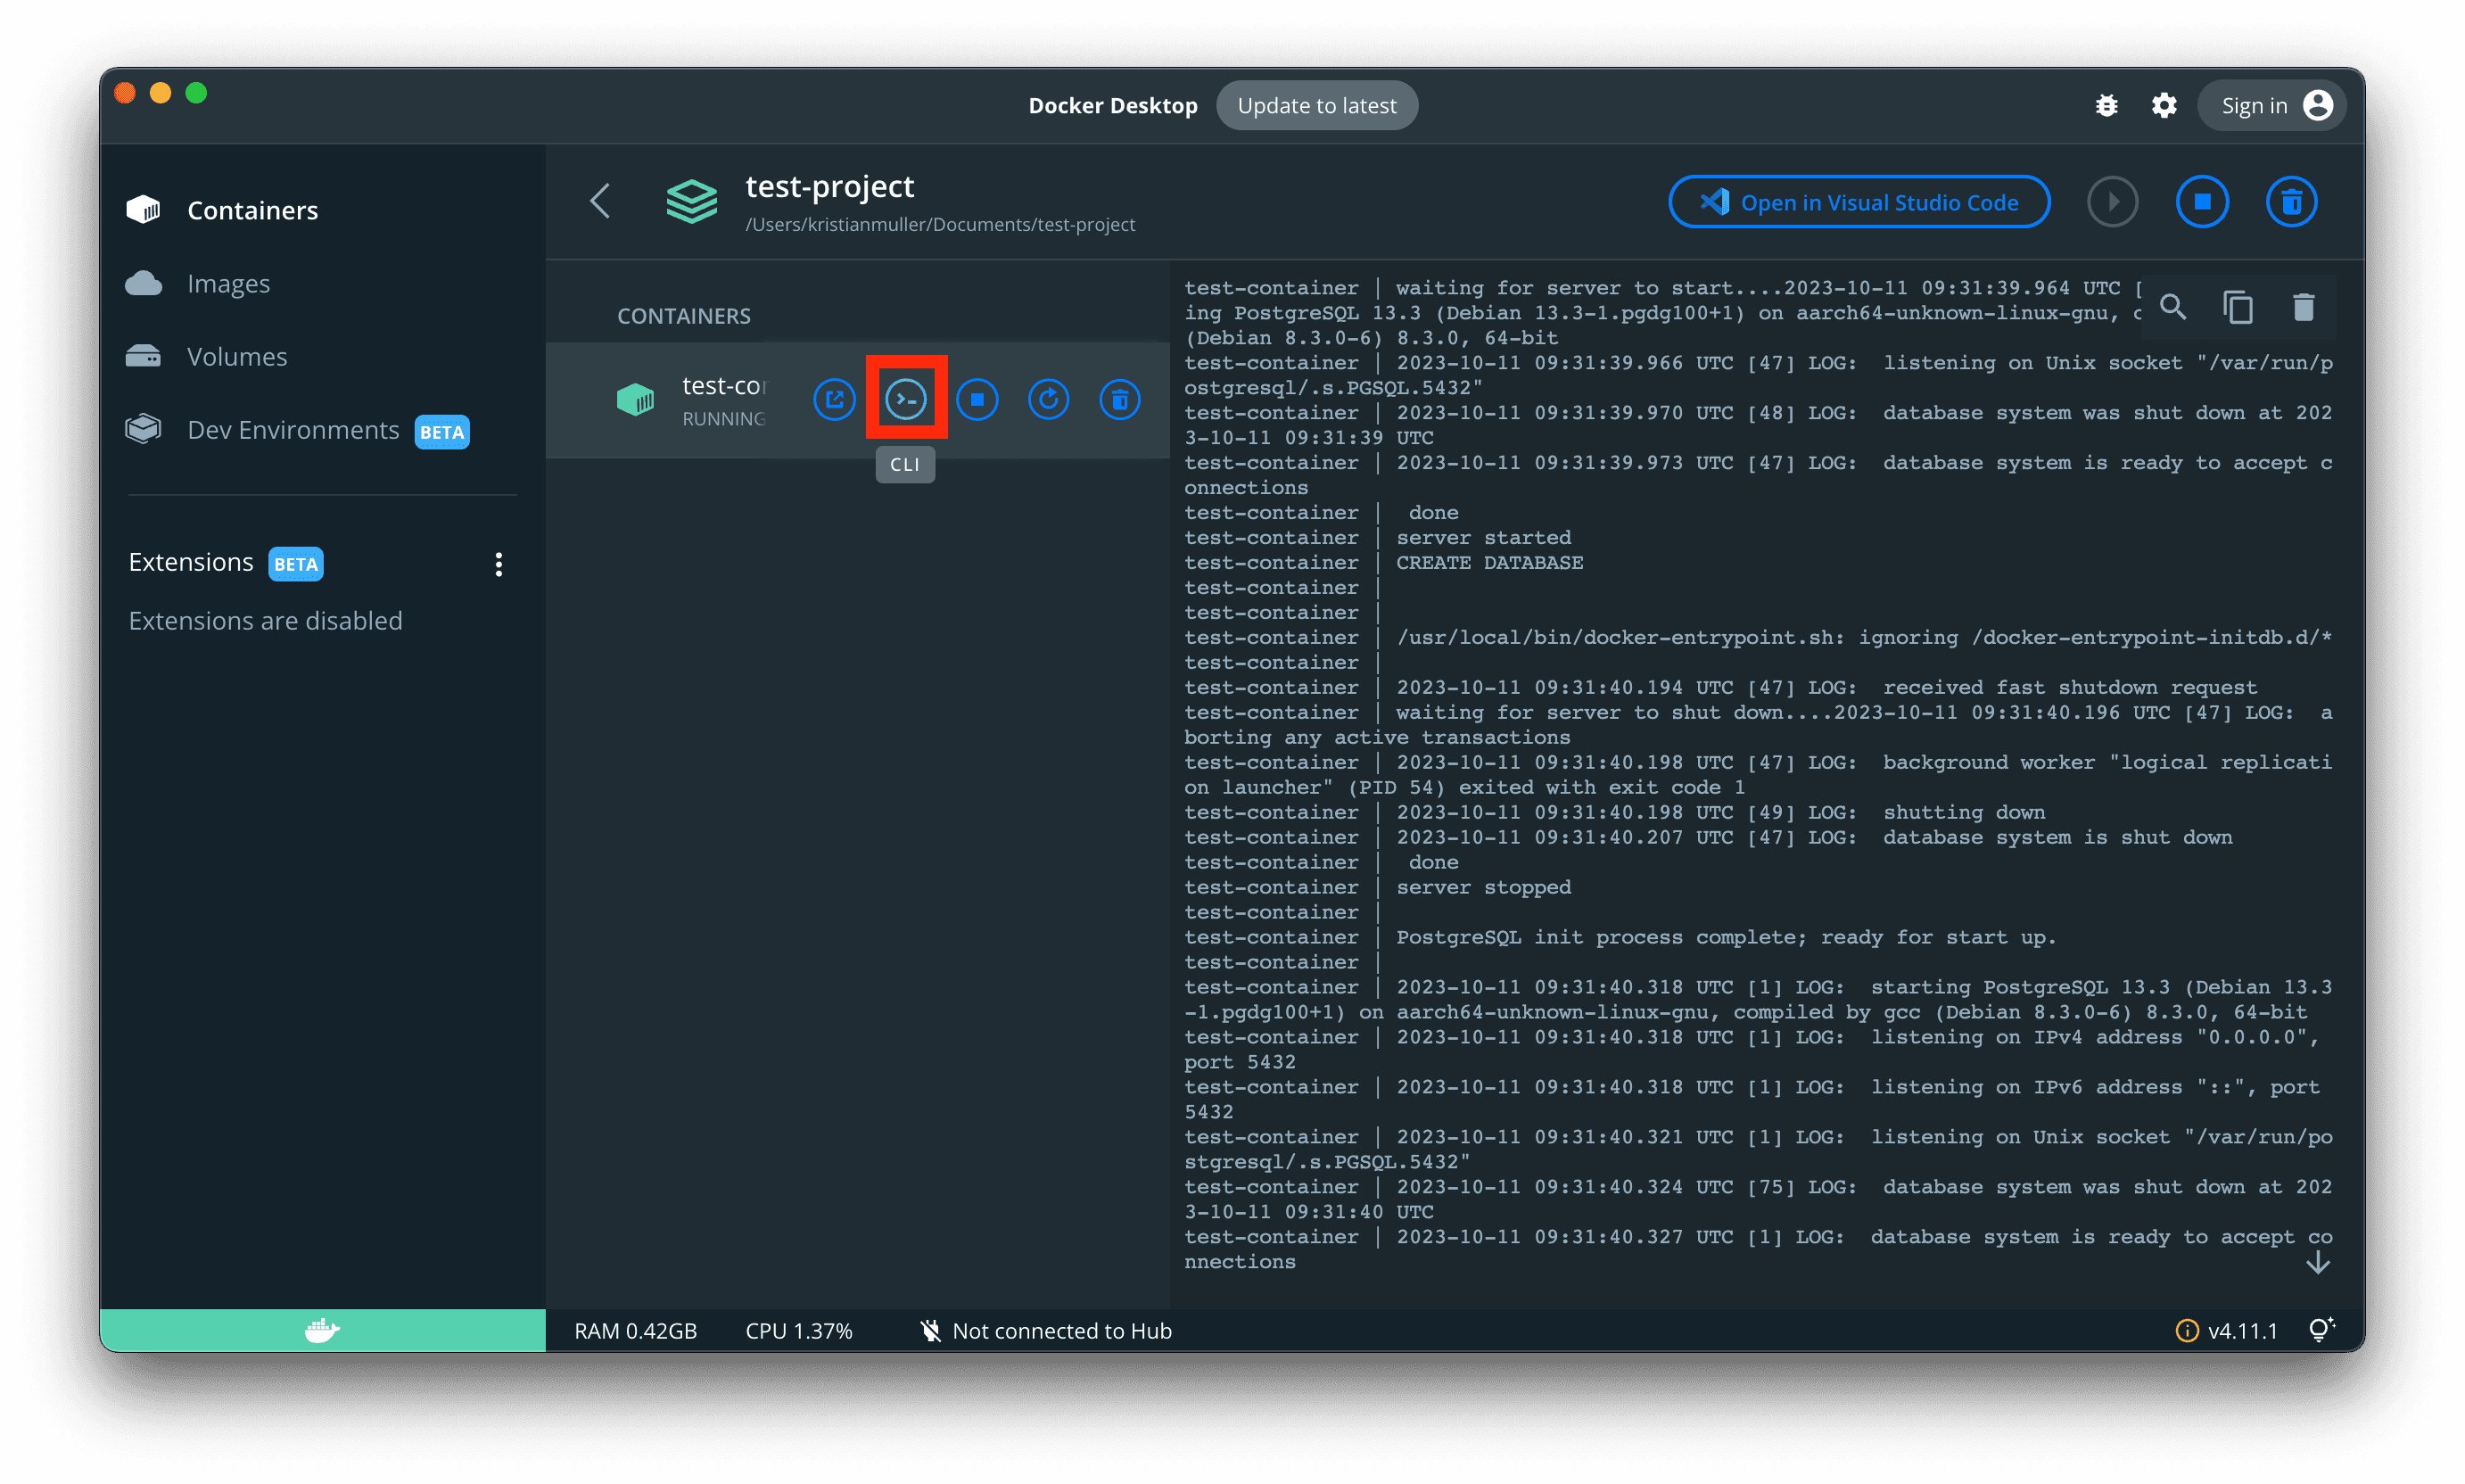Open the Extensions three-dot menu
Image resolution: width=2465 pixels, height=1484 pixels.
[x=498, y=564]
